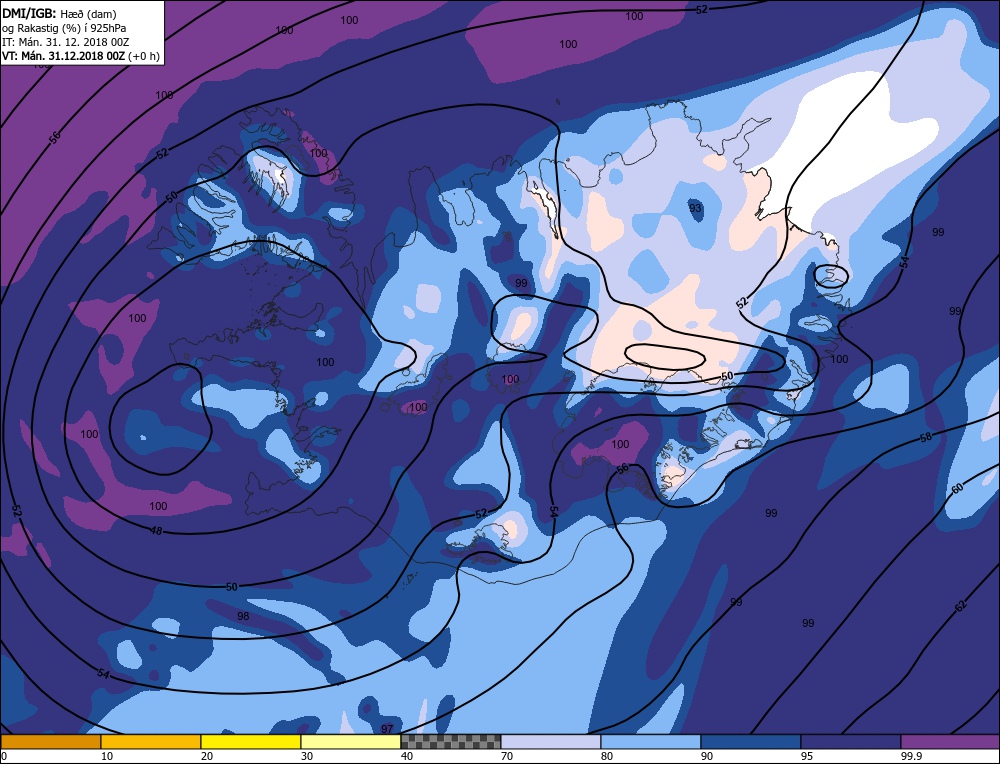Click the purple legend swatch above 99.9
The height and width of the screenshot is (764, 1000).
(x=950, y=742)
